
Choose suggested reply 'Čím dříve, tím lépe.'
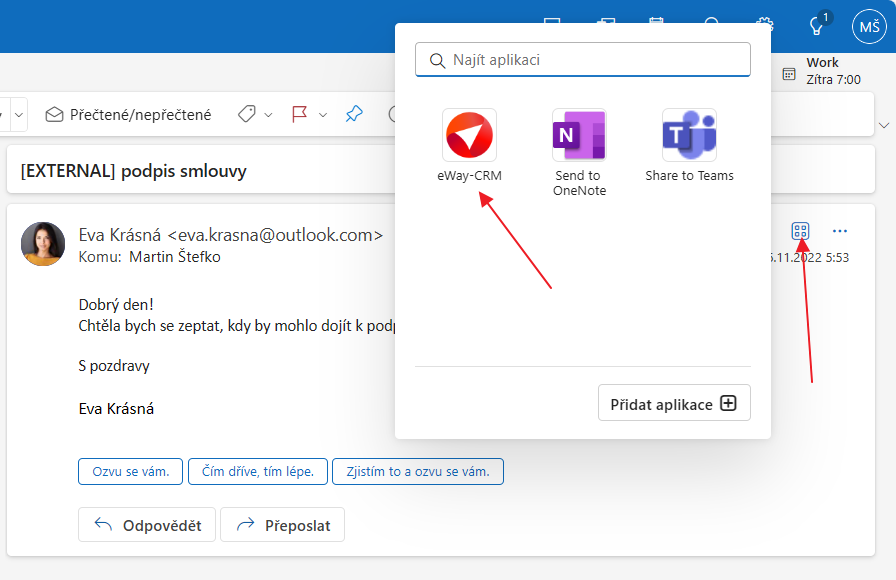coord(258,471)
